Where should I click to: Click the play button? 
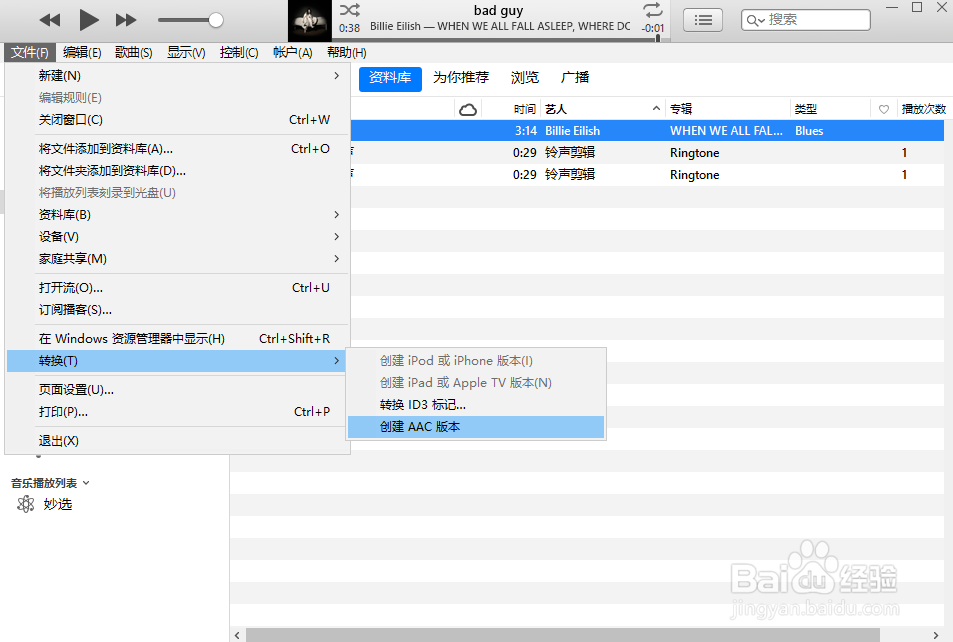[x=89, y=20]
